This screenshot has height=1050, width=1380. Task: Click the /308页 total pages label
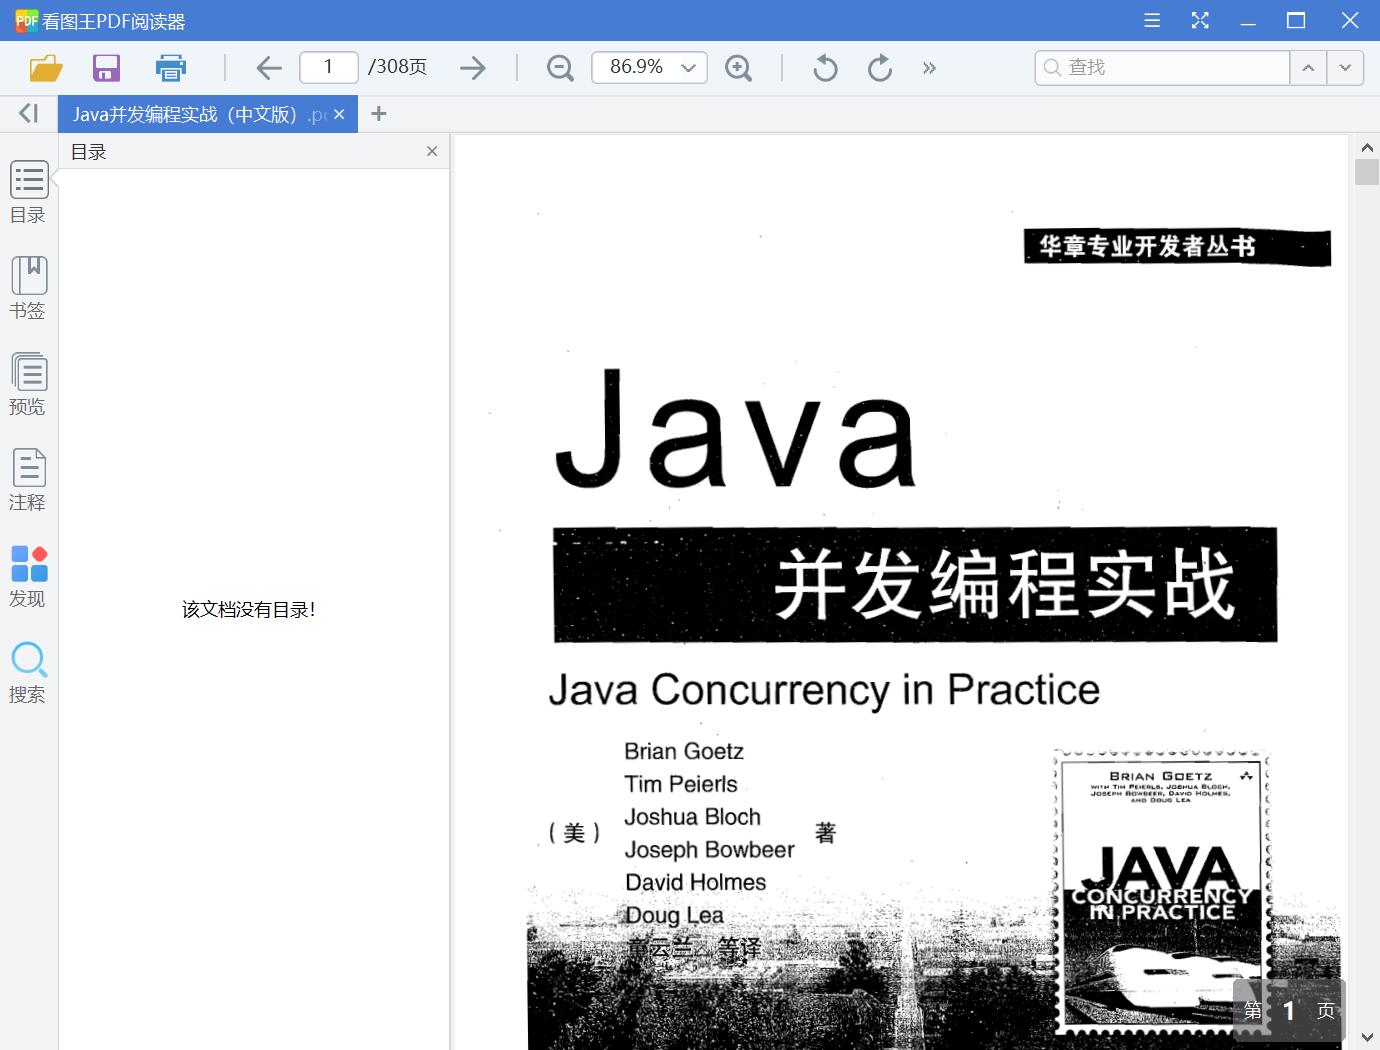397,67
